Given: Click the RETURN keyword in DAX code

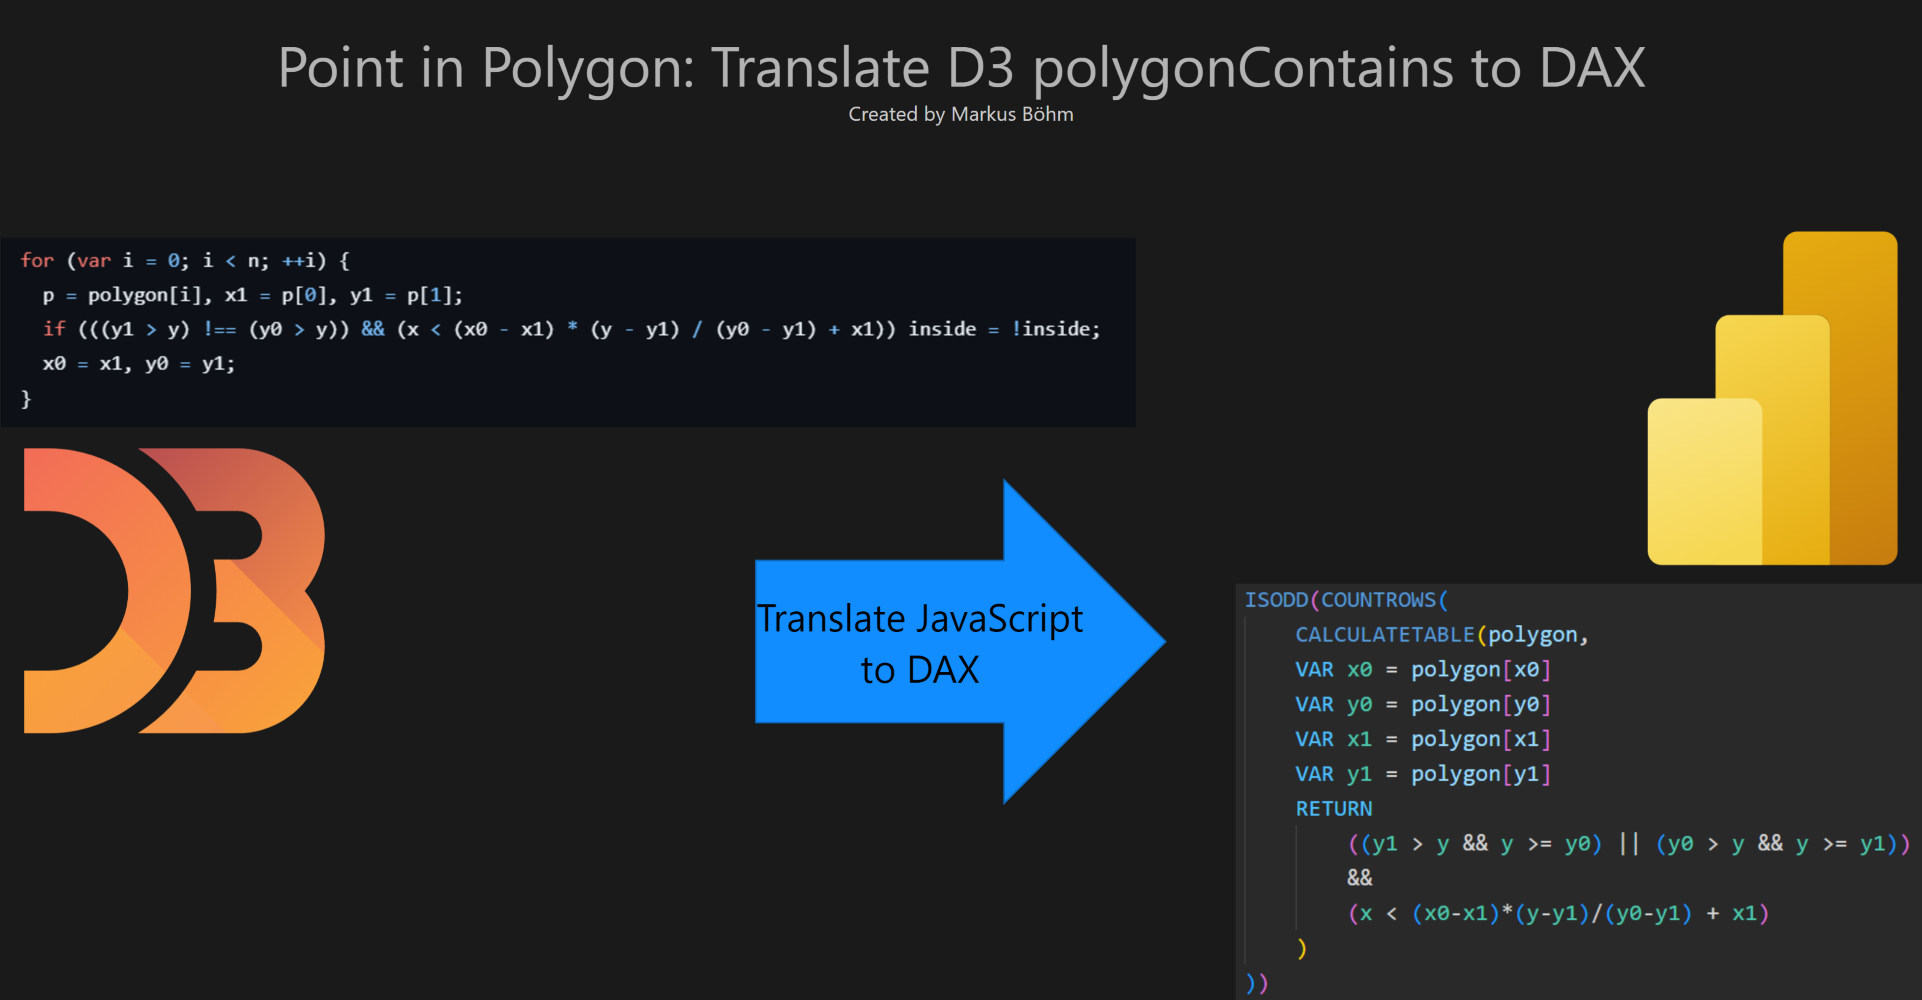Looking at the screenshot, I should click(x=1334, y=809).
